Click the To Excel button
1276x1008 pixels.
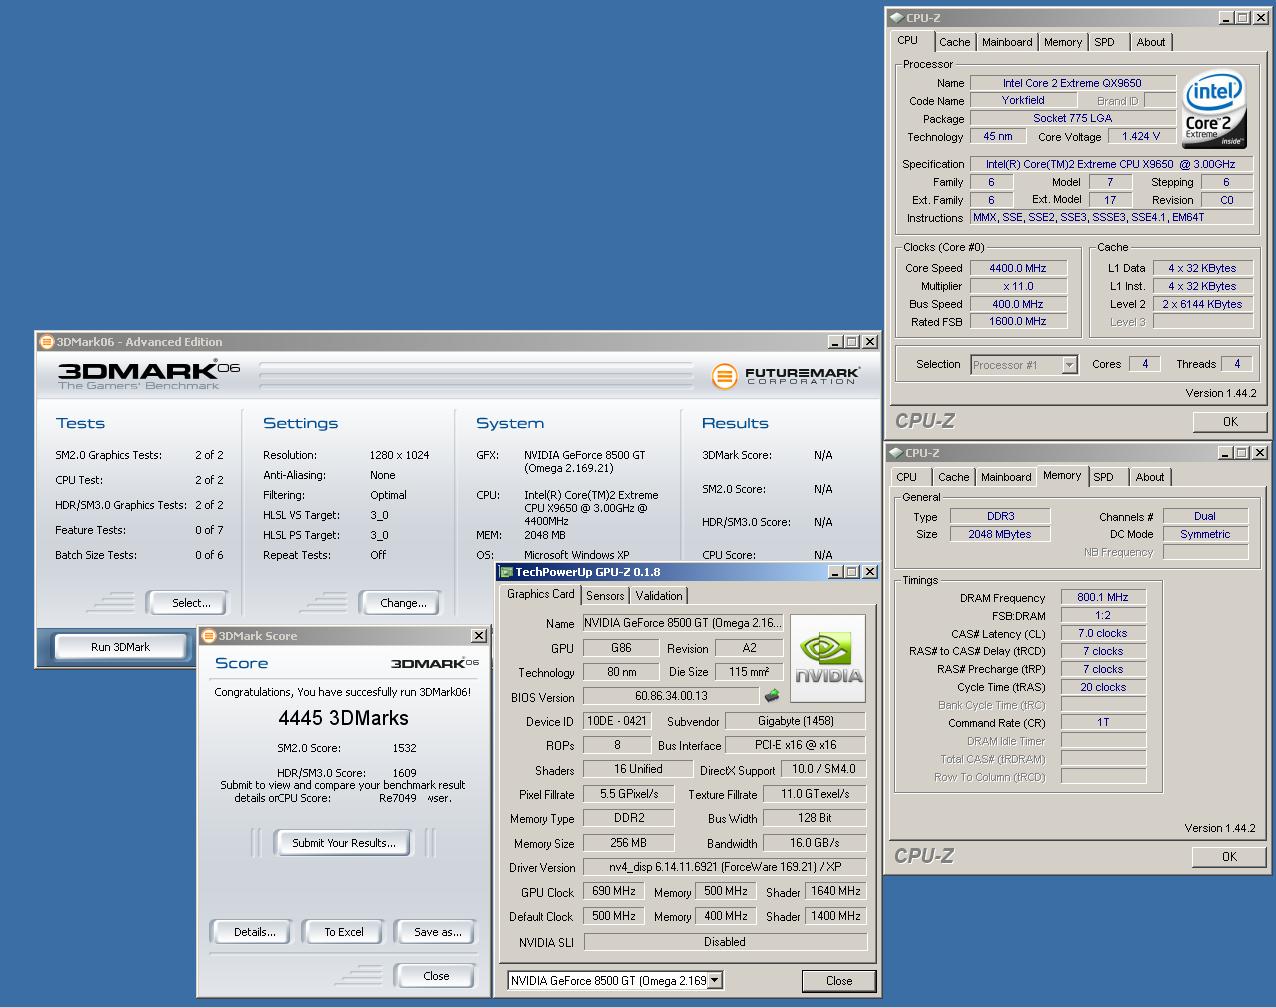point(344,932)
